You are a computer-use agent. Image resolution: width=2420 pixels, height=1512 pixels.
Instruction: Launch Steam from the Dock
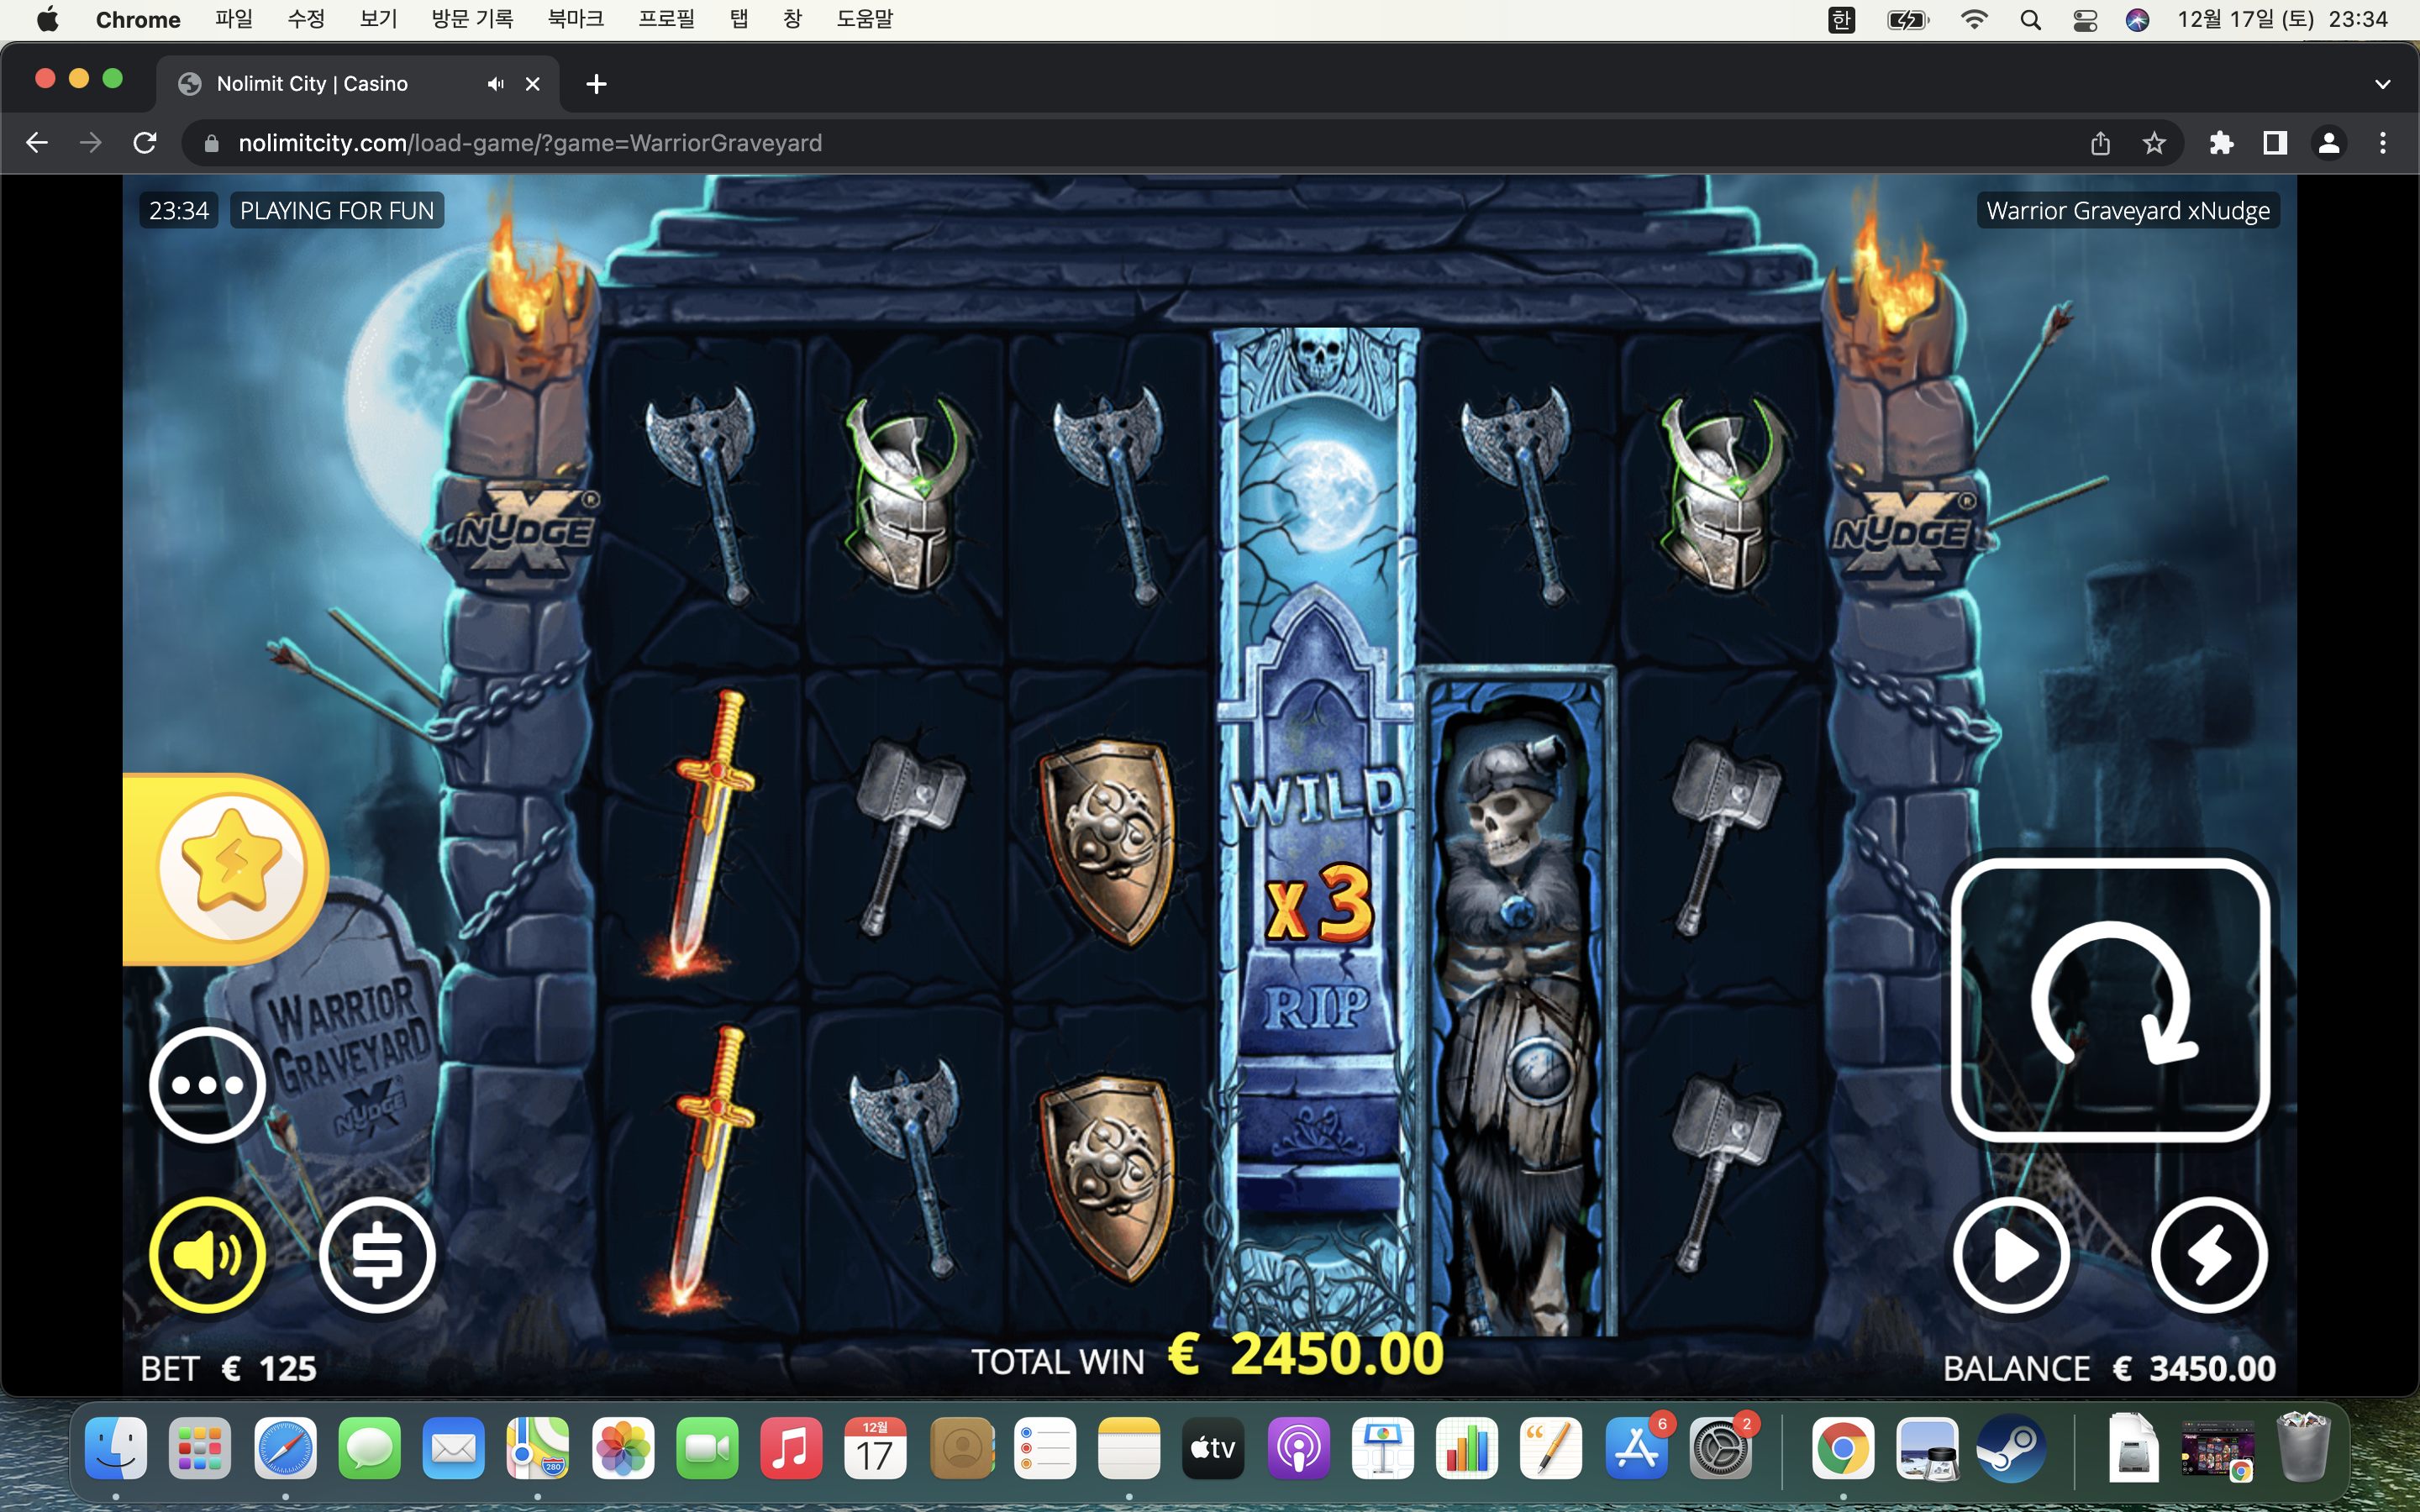[x=2011, y=1449]
